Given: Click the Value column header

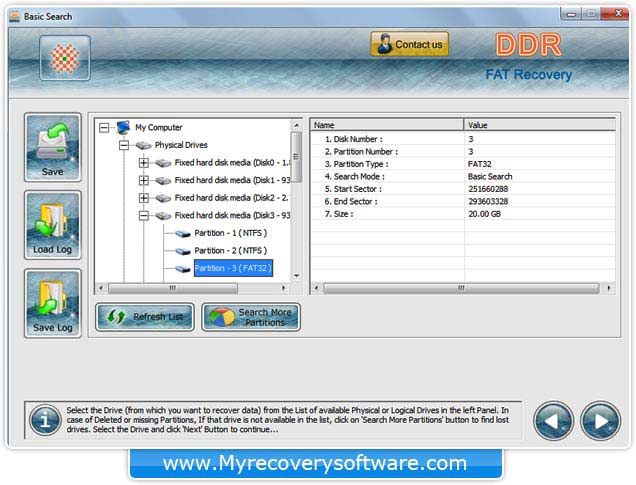Looking at the screenshot, I should tap(540, 125).
